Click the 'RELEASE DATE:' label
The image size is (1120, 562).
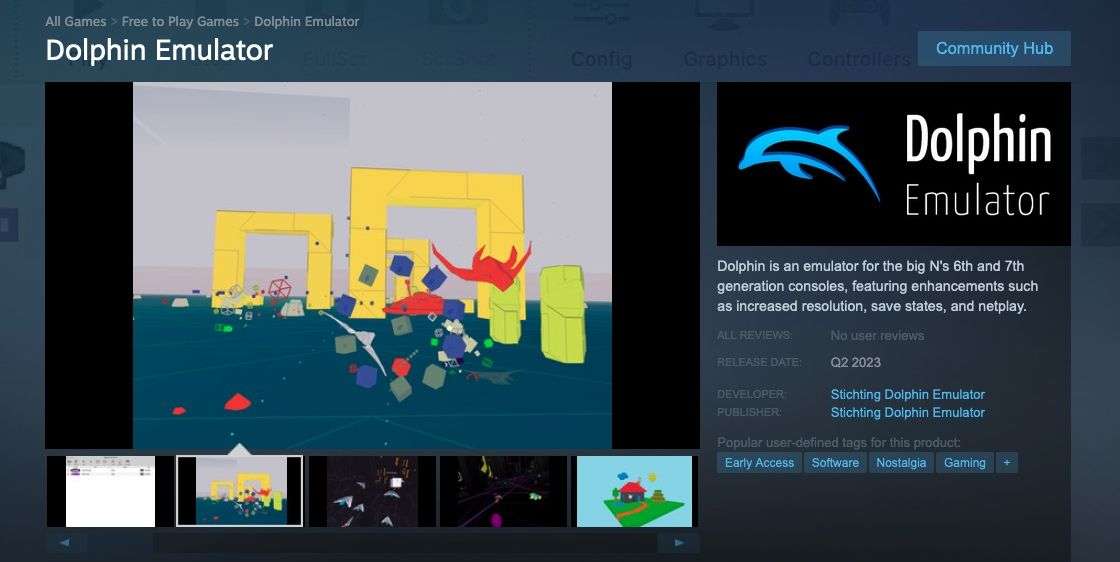(759, 362)
